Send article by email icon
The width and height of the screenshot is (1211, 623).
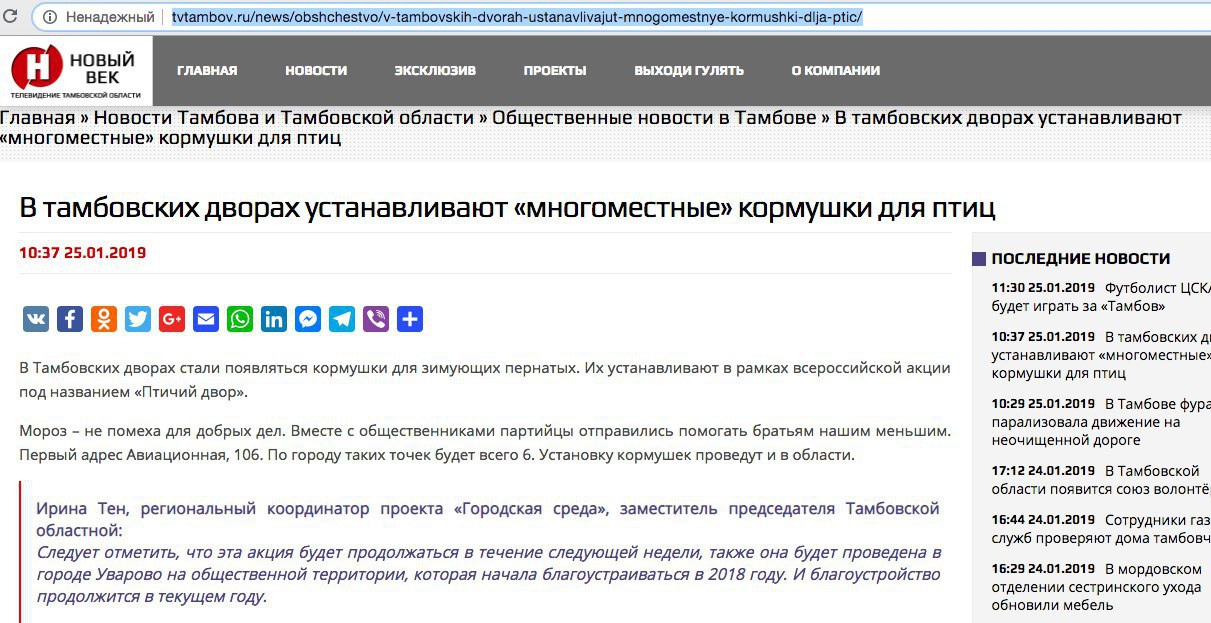206,319
